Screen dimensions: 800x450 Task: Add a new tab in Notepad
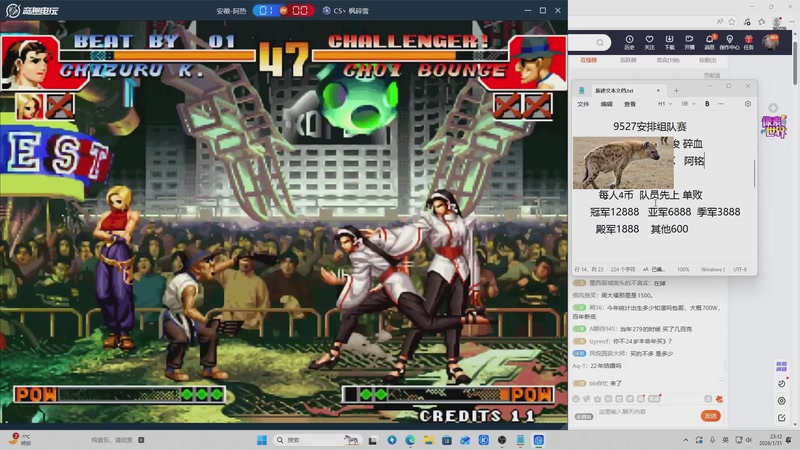(676, 90)
